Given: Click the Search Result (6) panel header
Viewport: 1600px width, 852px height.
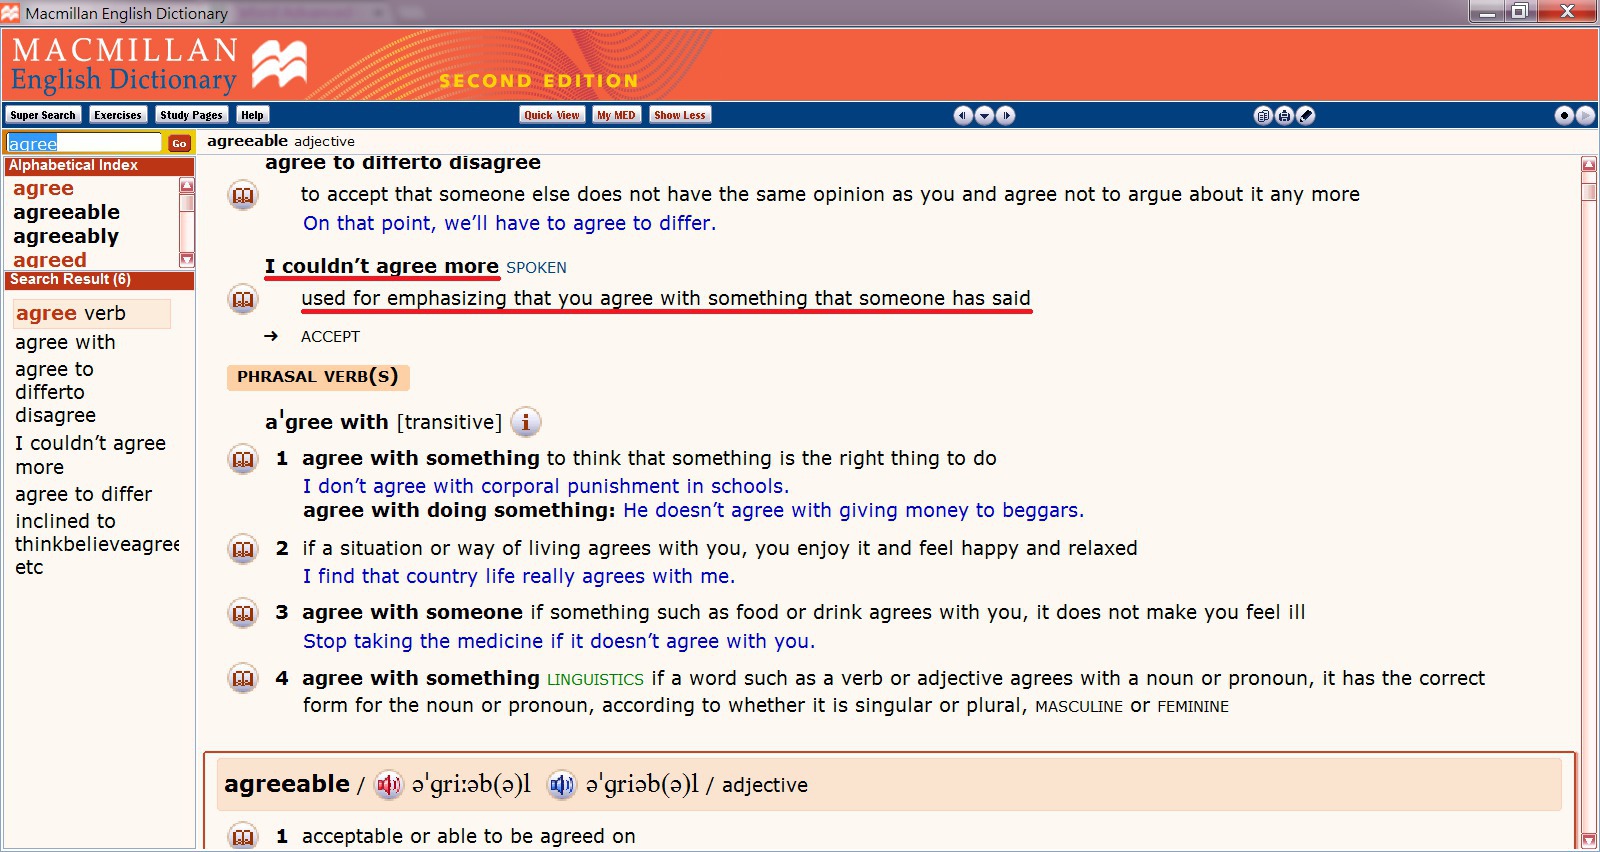Looking at the screenshot, I should 99,279.
